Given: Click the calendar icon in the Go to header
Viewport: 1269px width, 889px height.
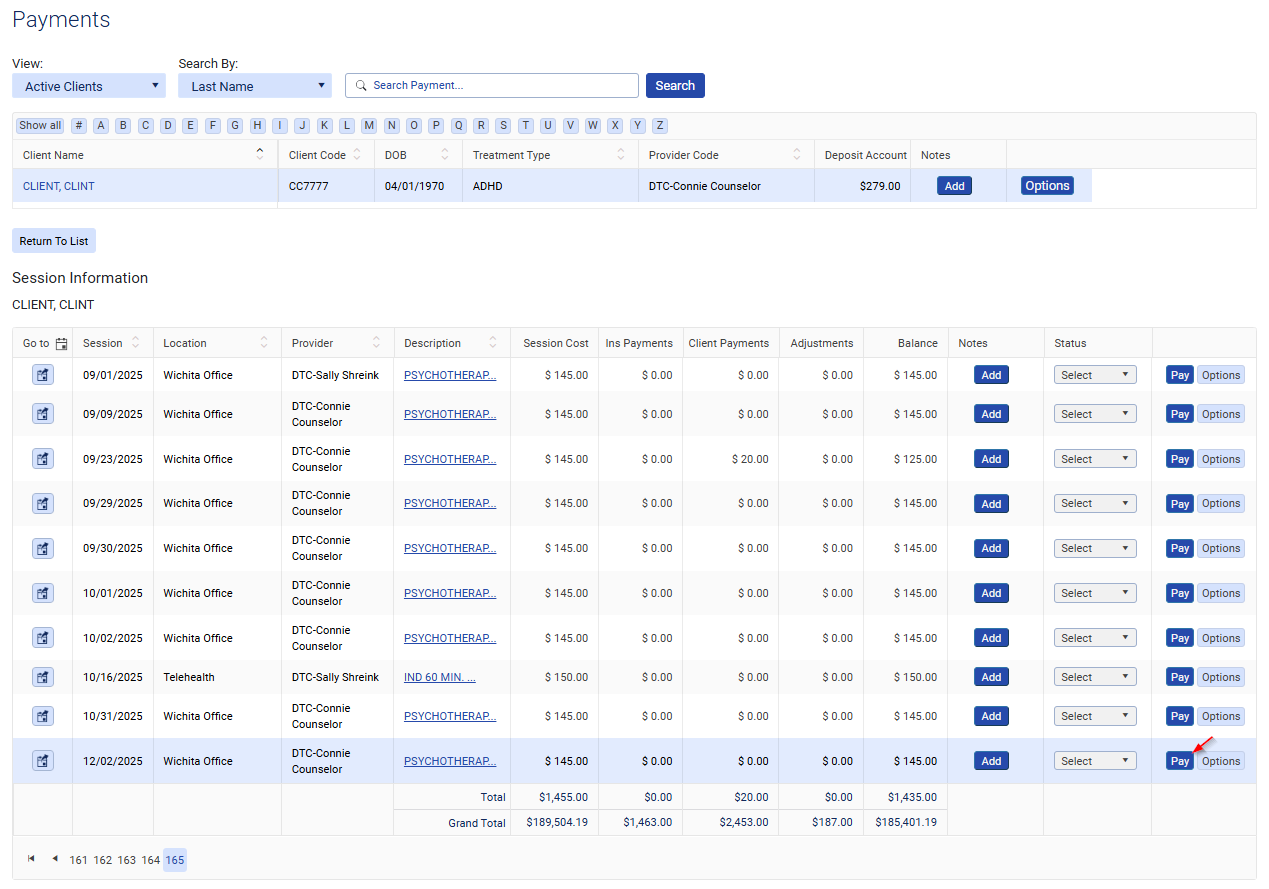Looking at the screenshot, I should coord(62,344).
